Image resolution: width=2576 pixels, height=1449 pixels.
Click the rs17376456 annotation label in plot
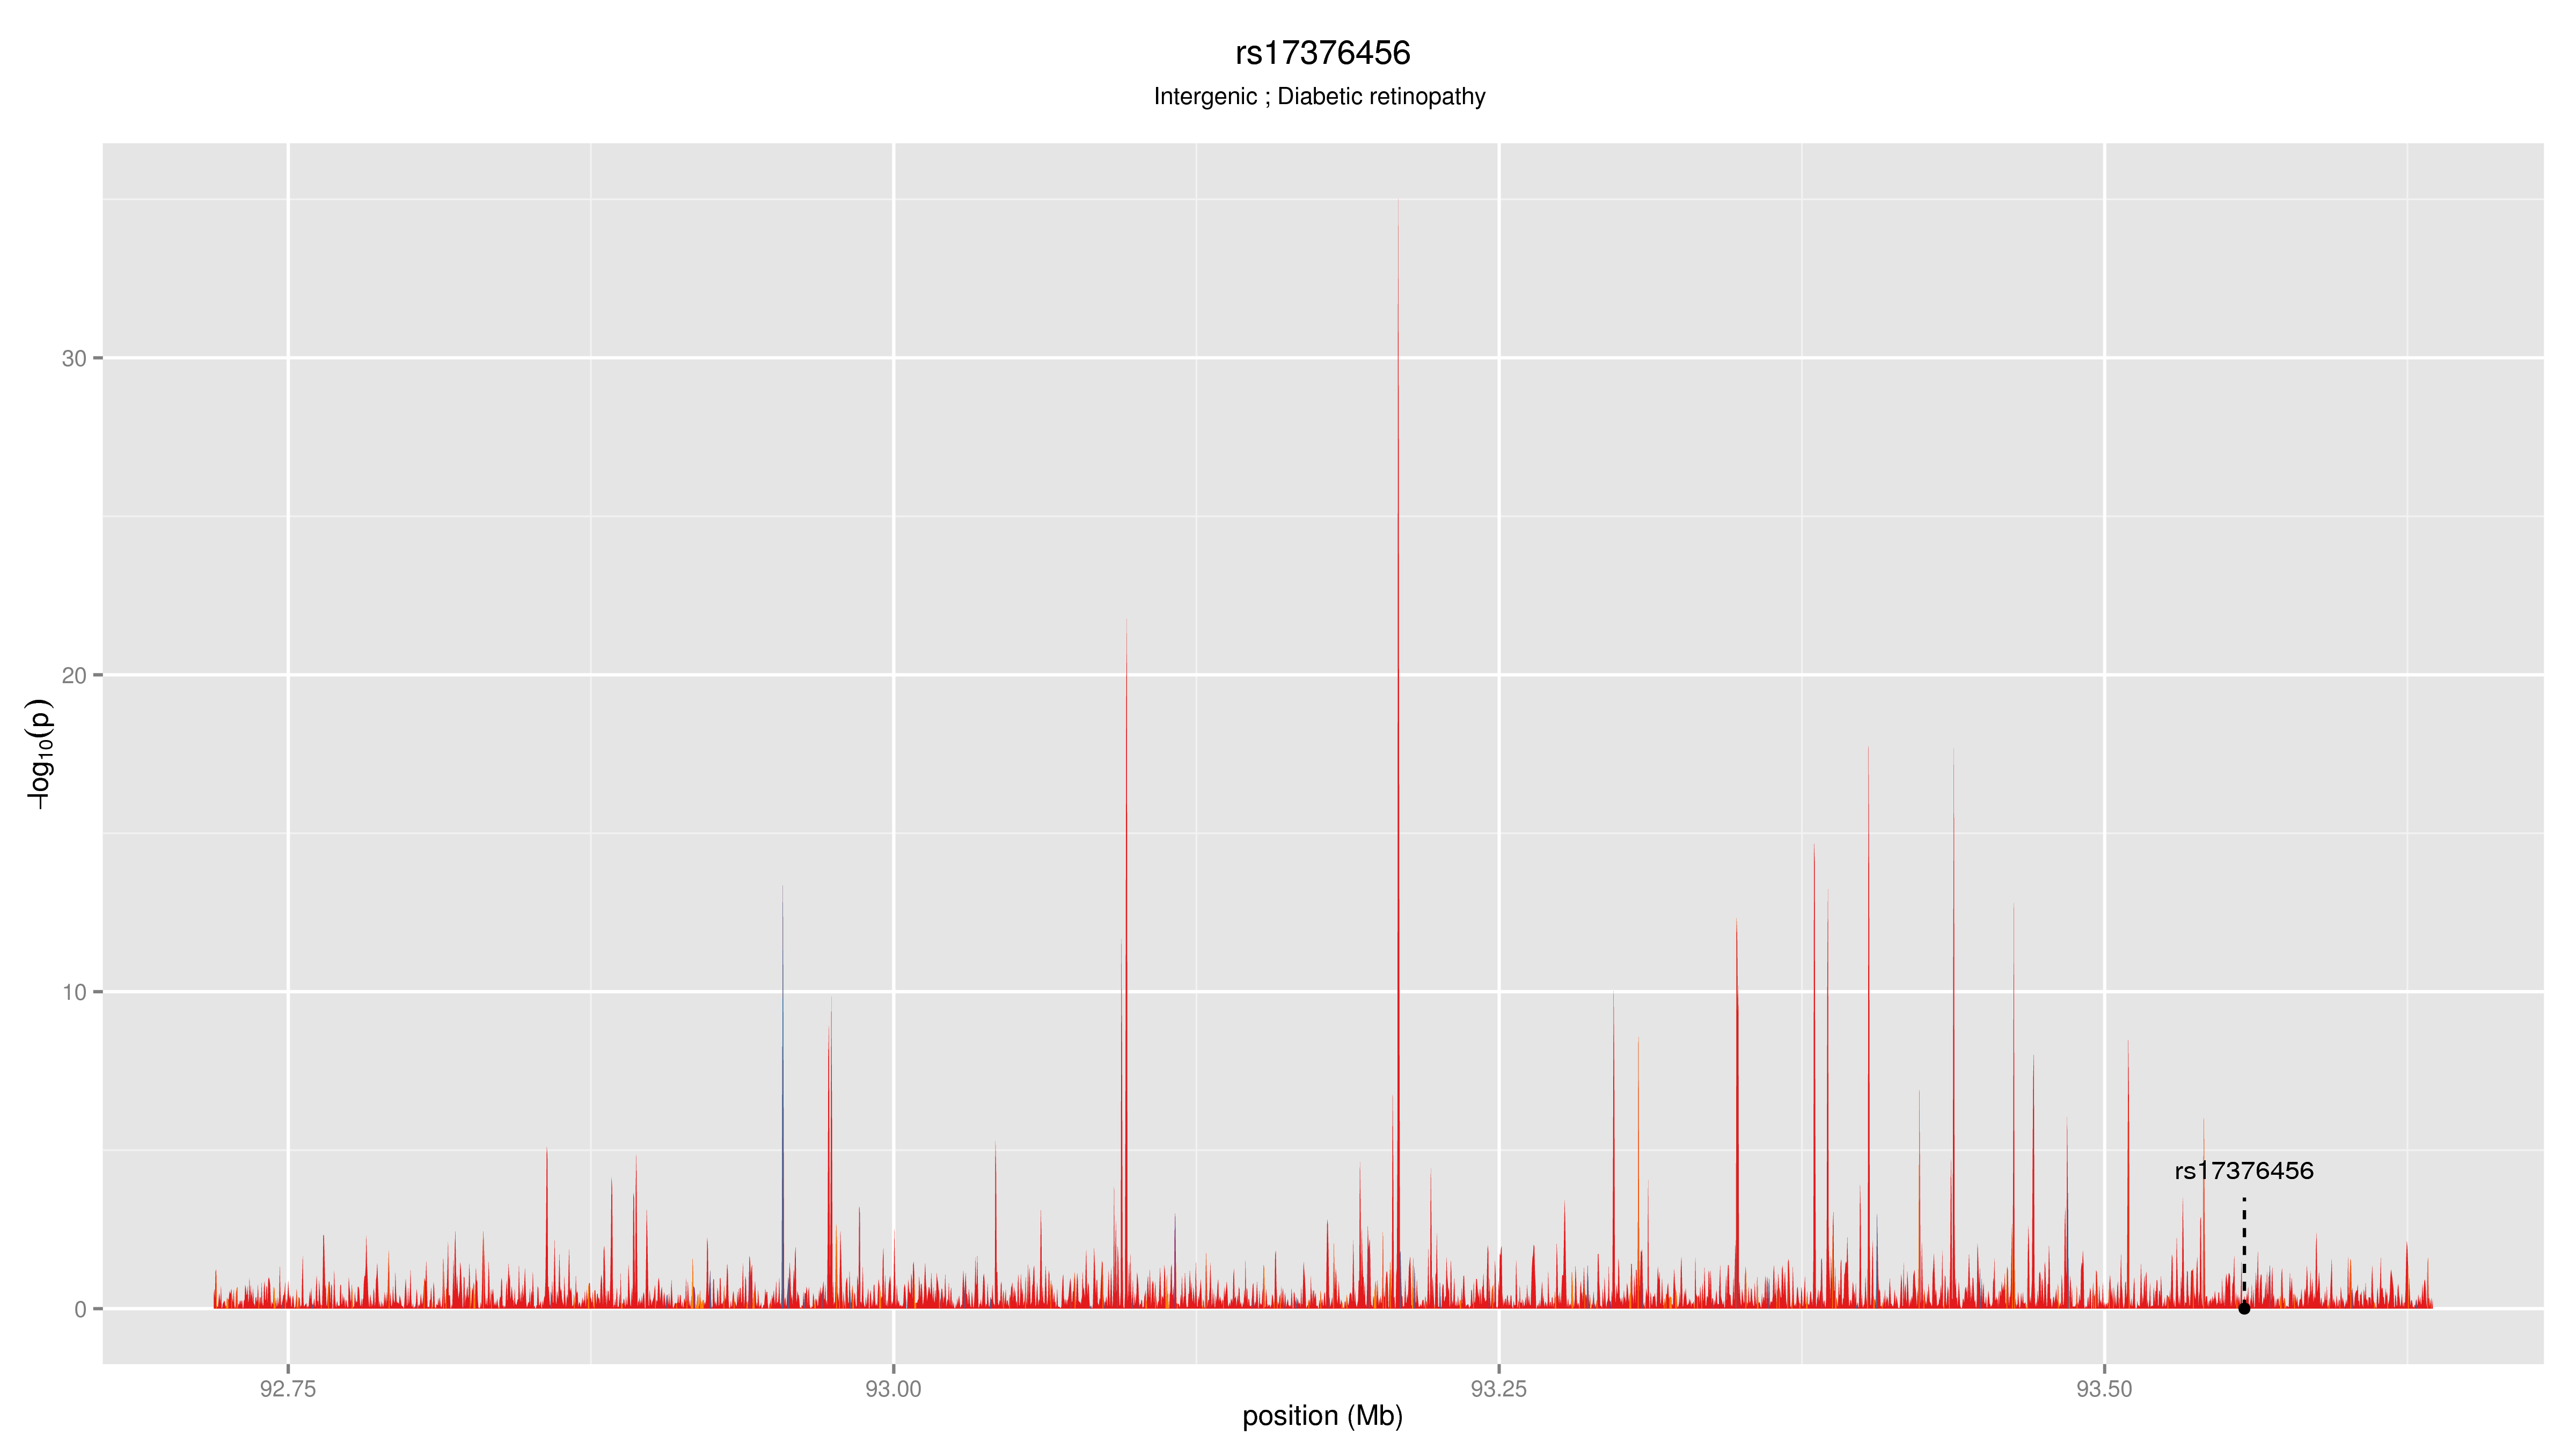pyautogui.click(x=2244, y=1171)
